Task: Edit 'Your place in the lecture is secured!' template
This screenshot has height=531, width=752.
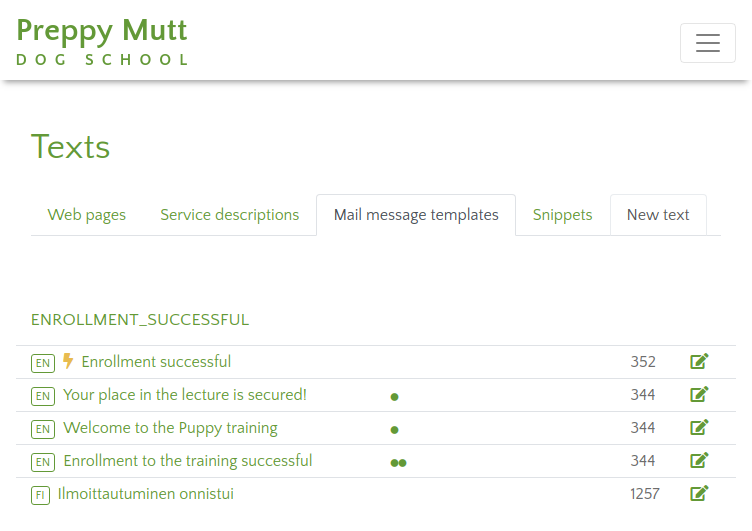Action: tap(699, 395)
